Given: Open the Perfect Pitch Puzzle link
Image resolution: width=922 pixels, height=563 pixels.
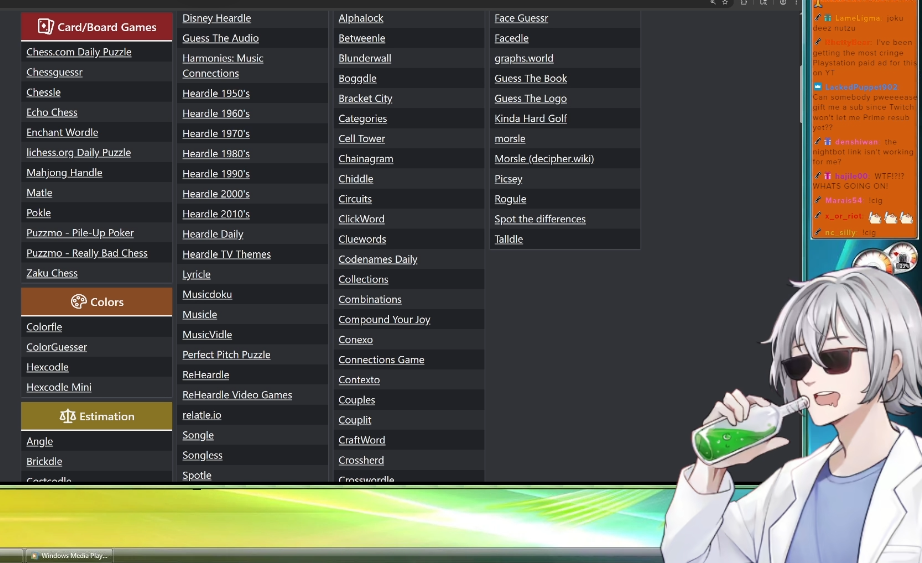Looking at the screenshot, I should (x=226, y=355).
